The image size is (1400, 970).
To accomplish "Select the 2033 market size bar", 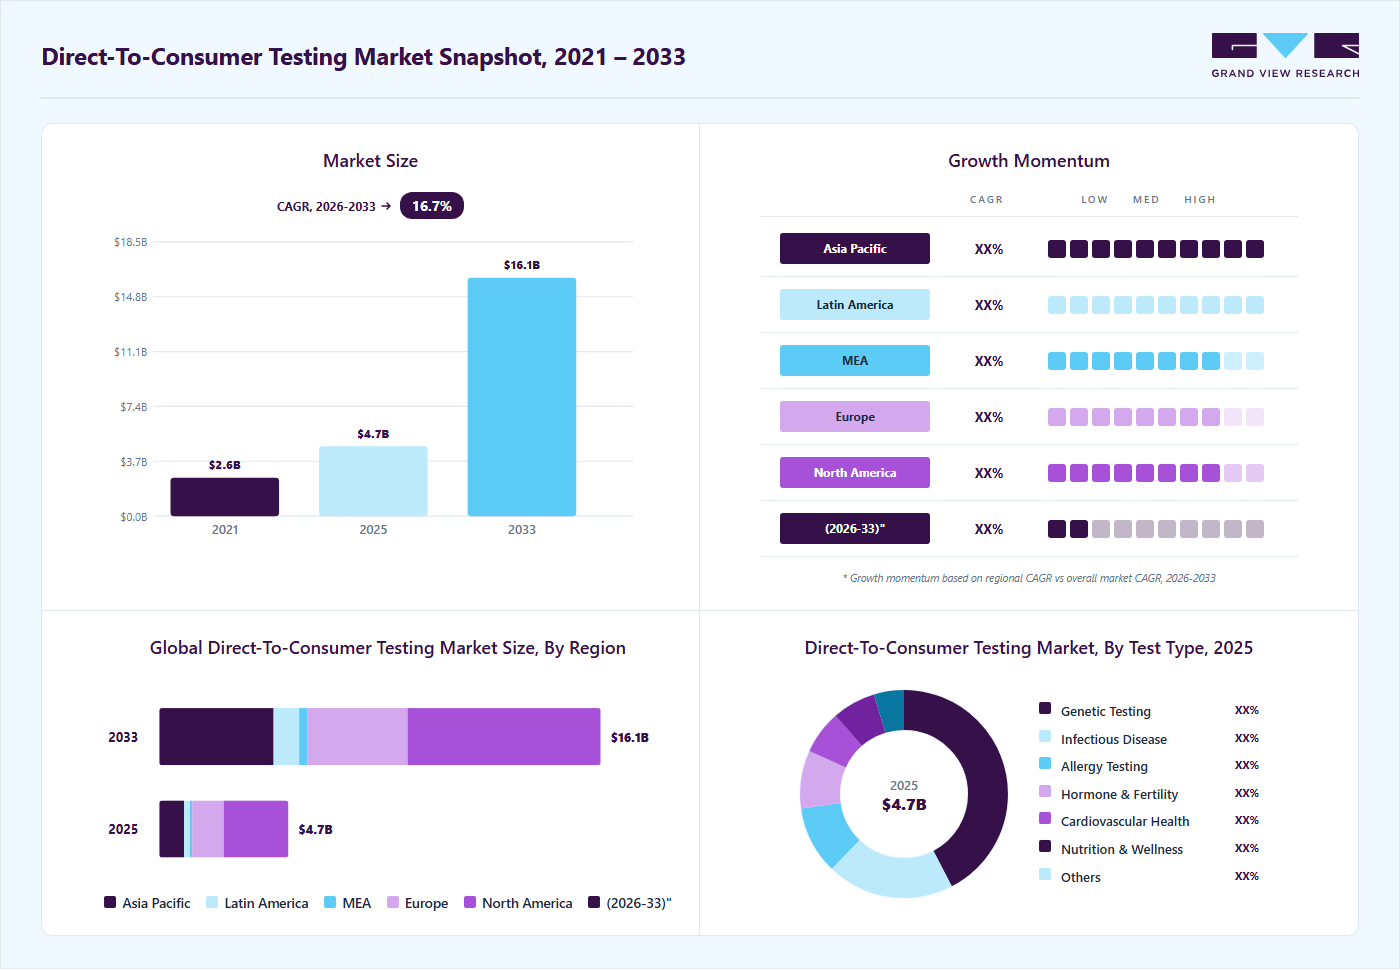I will (522, 397).
